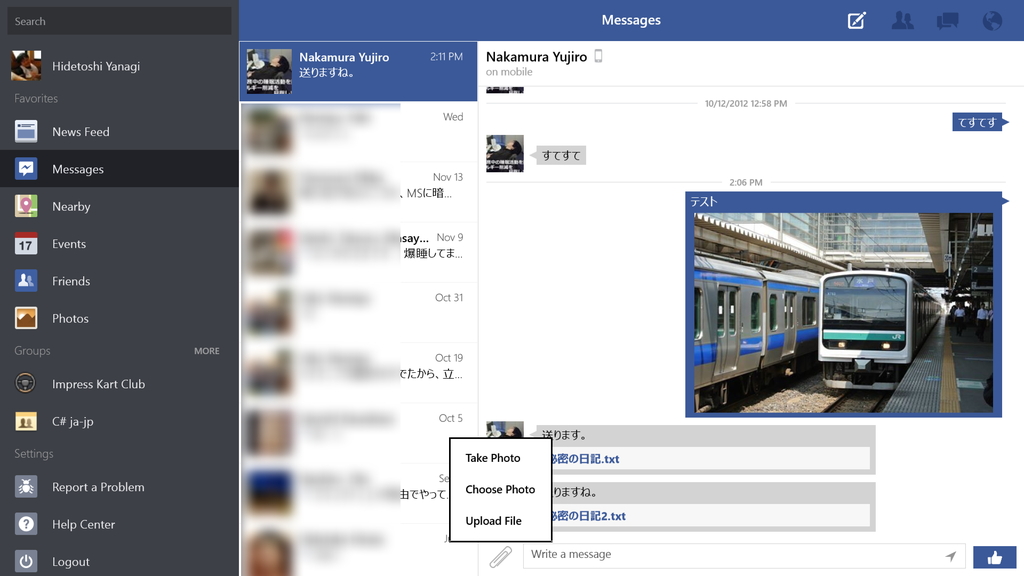Click the Messages title in header

(x=631, y=20)
